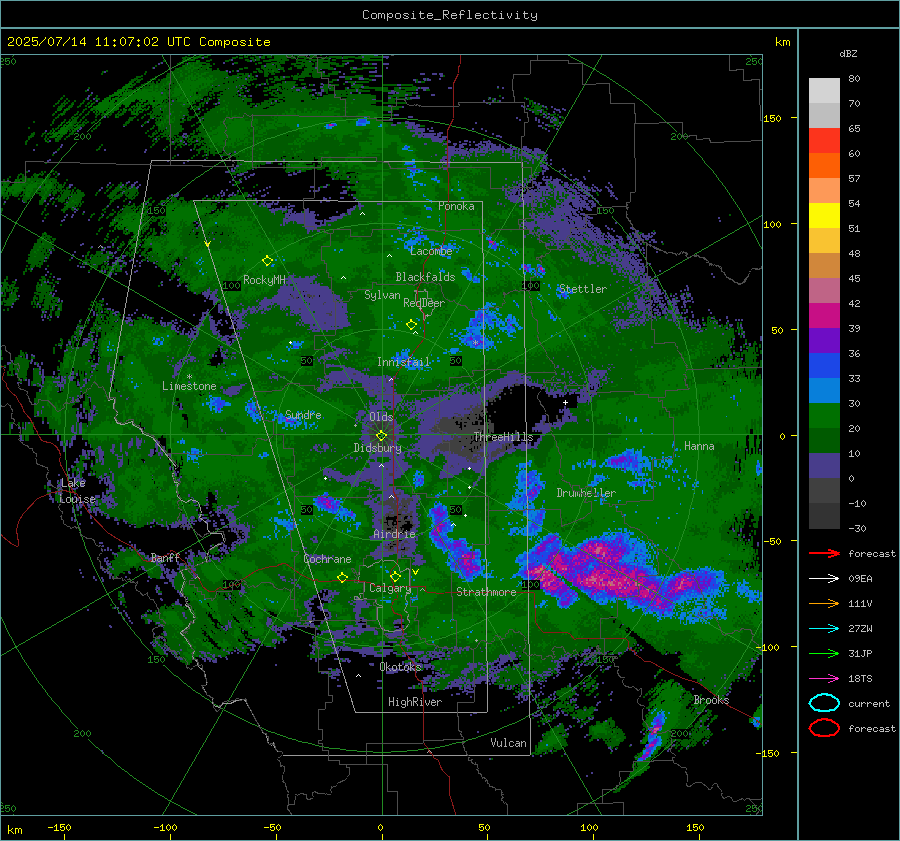900x841 pixels.
Task: Click the Hanna city label
Action: [x=699, y=445]
